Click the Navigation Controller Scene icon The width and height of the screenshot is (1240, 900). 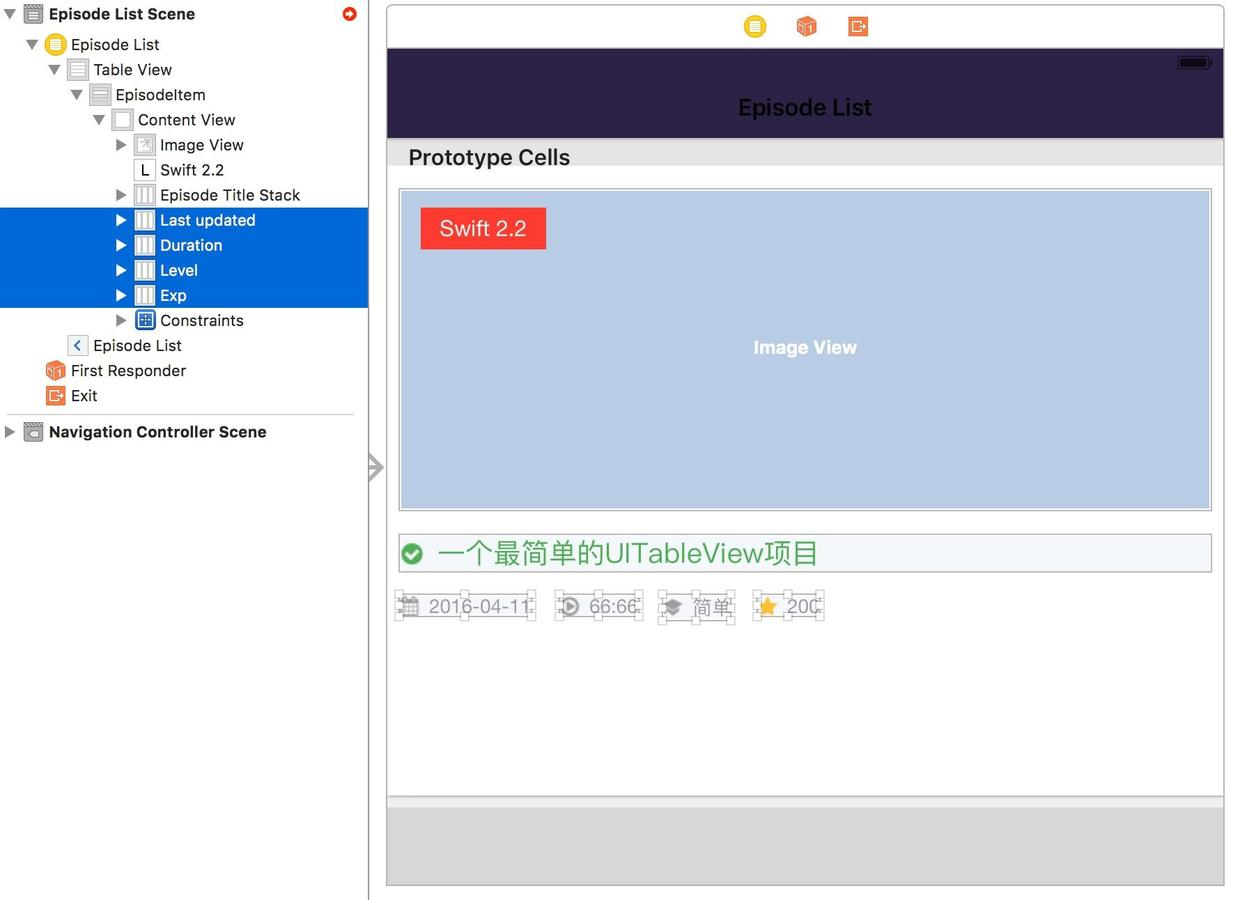point(33,431)
